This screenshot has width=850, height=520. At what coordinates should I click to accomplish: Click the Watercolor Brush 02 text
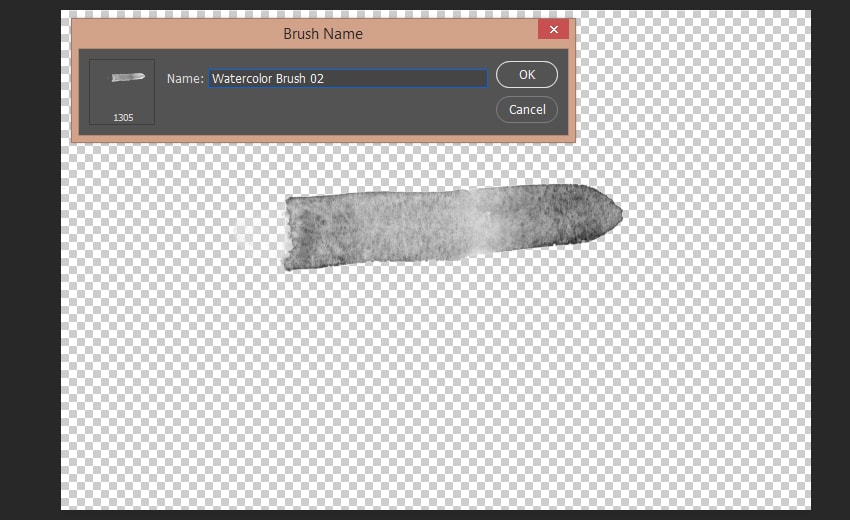point(268,78)
